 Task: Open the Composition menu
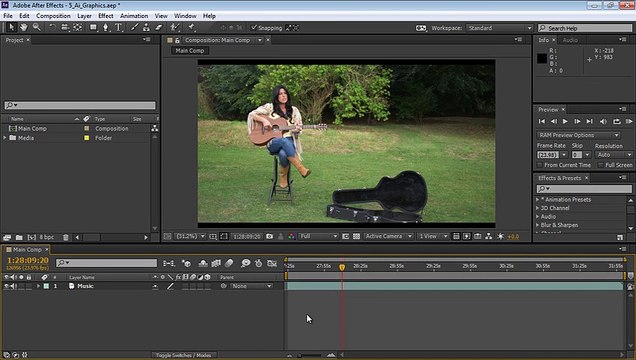(53, 16)
